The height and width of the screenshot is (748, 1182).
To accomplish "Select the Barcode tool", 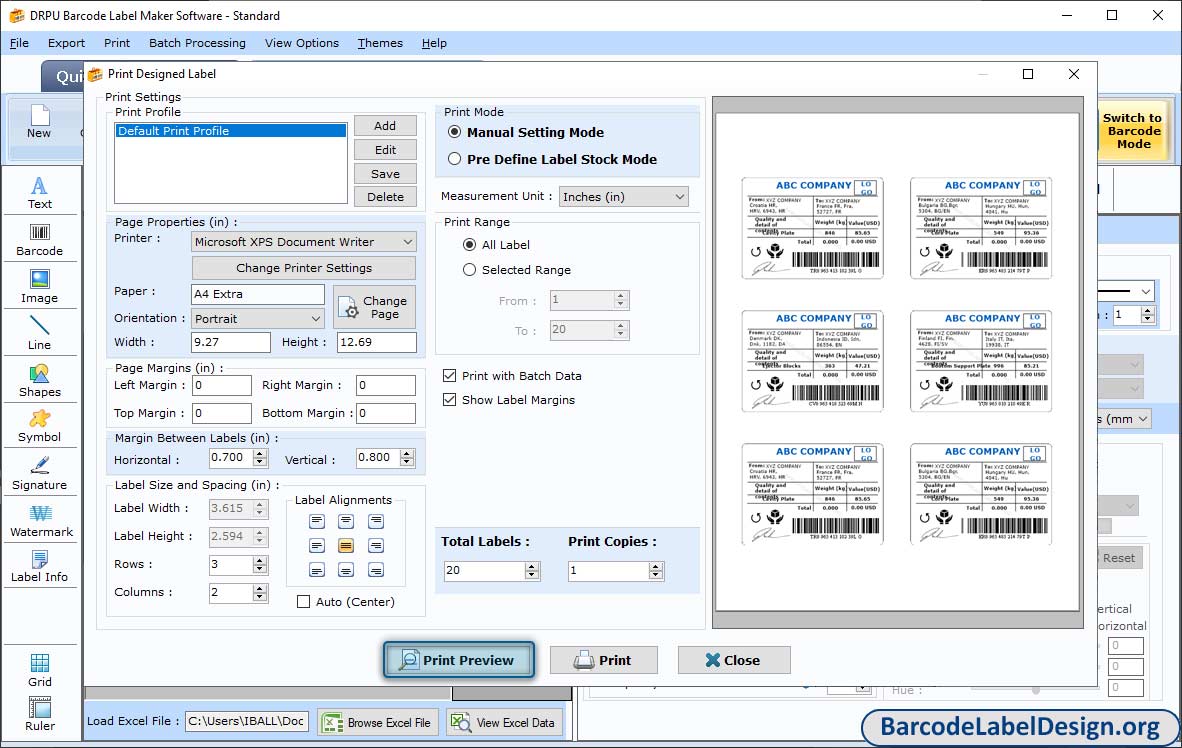I will [x=39, y=240].
